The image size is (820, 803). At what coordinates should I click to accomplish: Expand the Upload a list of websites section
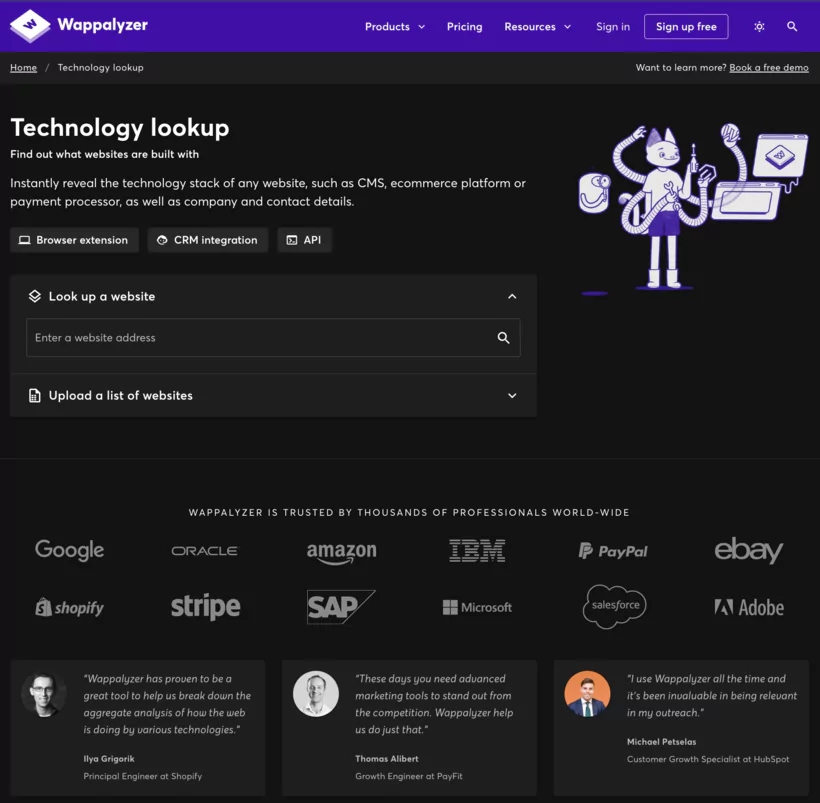[511, 395]
